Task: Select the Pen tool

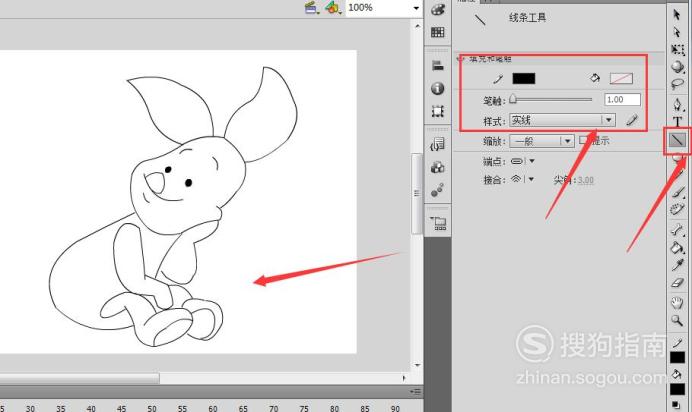Action: [677, 105]
